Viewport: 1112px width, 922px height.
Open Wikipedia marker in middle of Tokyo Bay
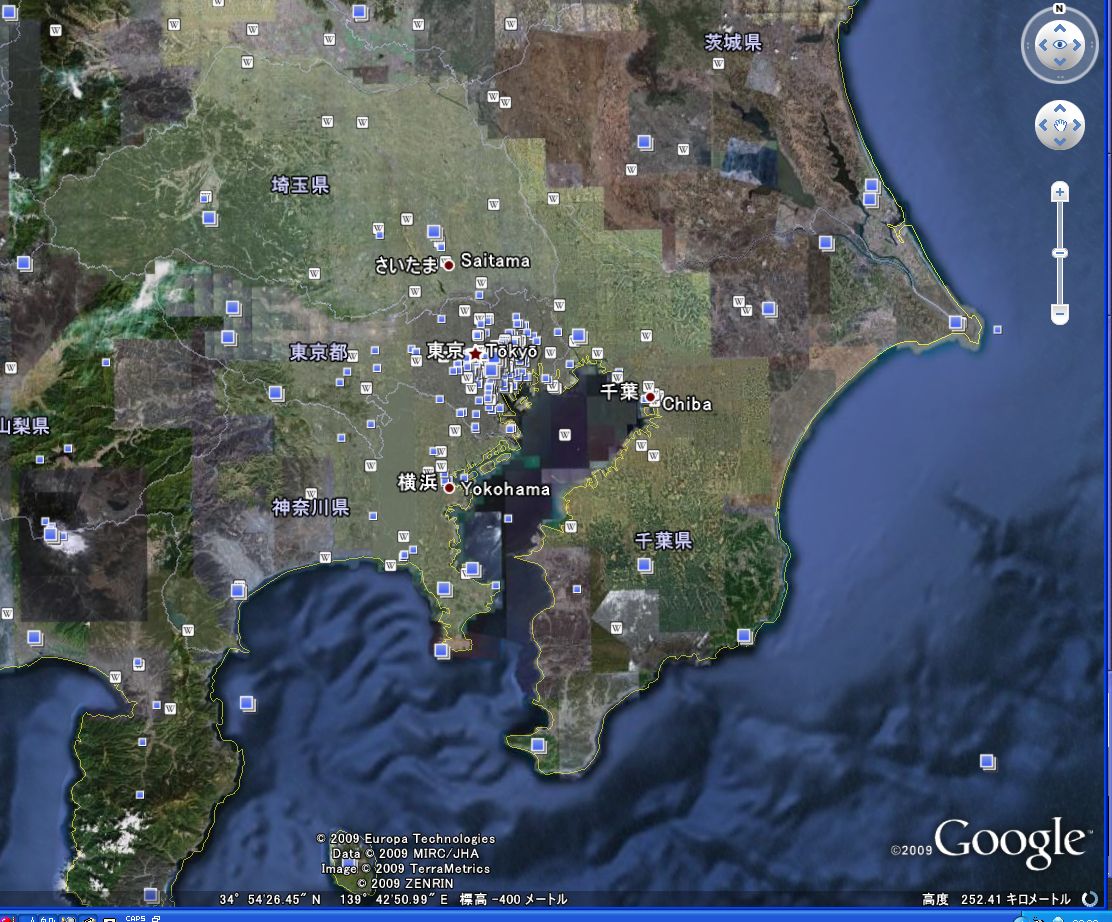coord(565,435)
